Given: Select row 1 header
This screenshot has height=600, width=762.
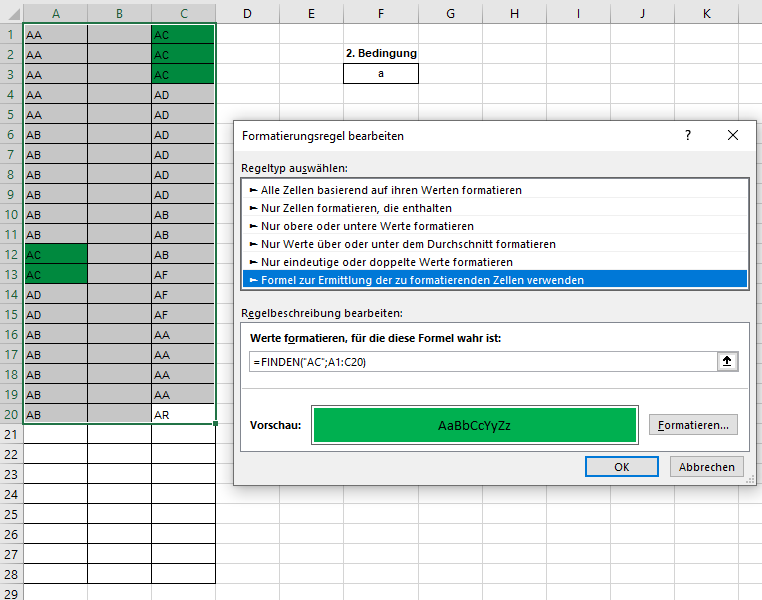Looking at the screenshot, I should click(x=11, y=34).
